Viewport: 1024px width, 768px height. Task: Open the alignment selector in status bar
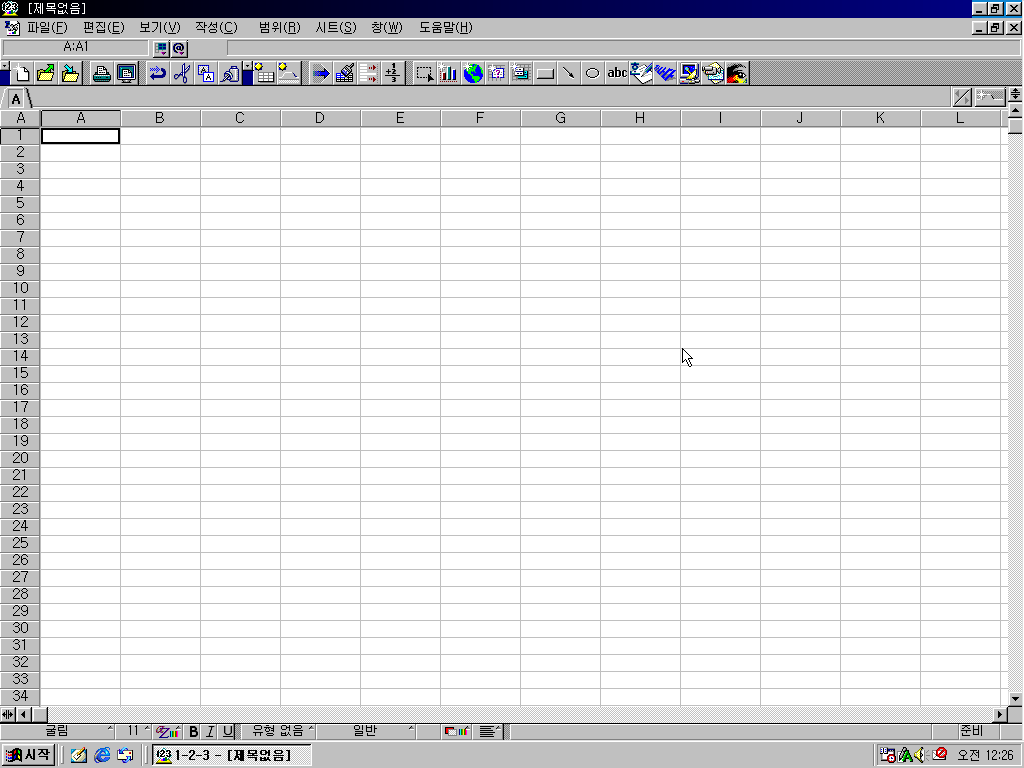tap(489, 731)
